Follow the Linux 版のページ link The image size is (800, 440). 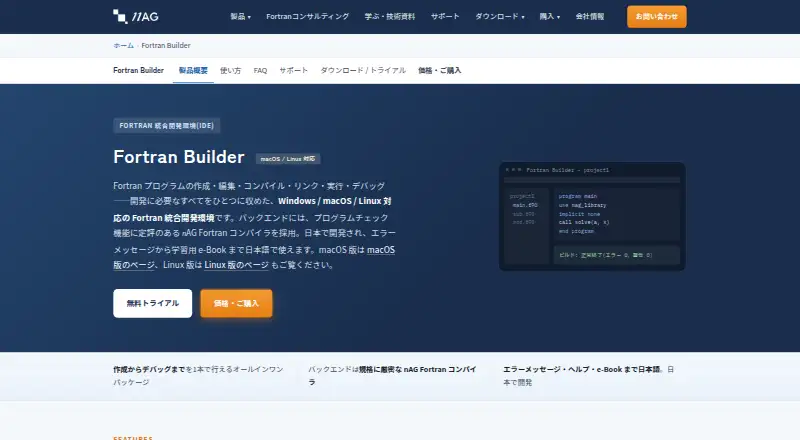(x=236, y=265)
